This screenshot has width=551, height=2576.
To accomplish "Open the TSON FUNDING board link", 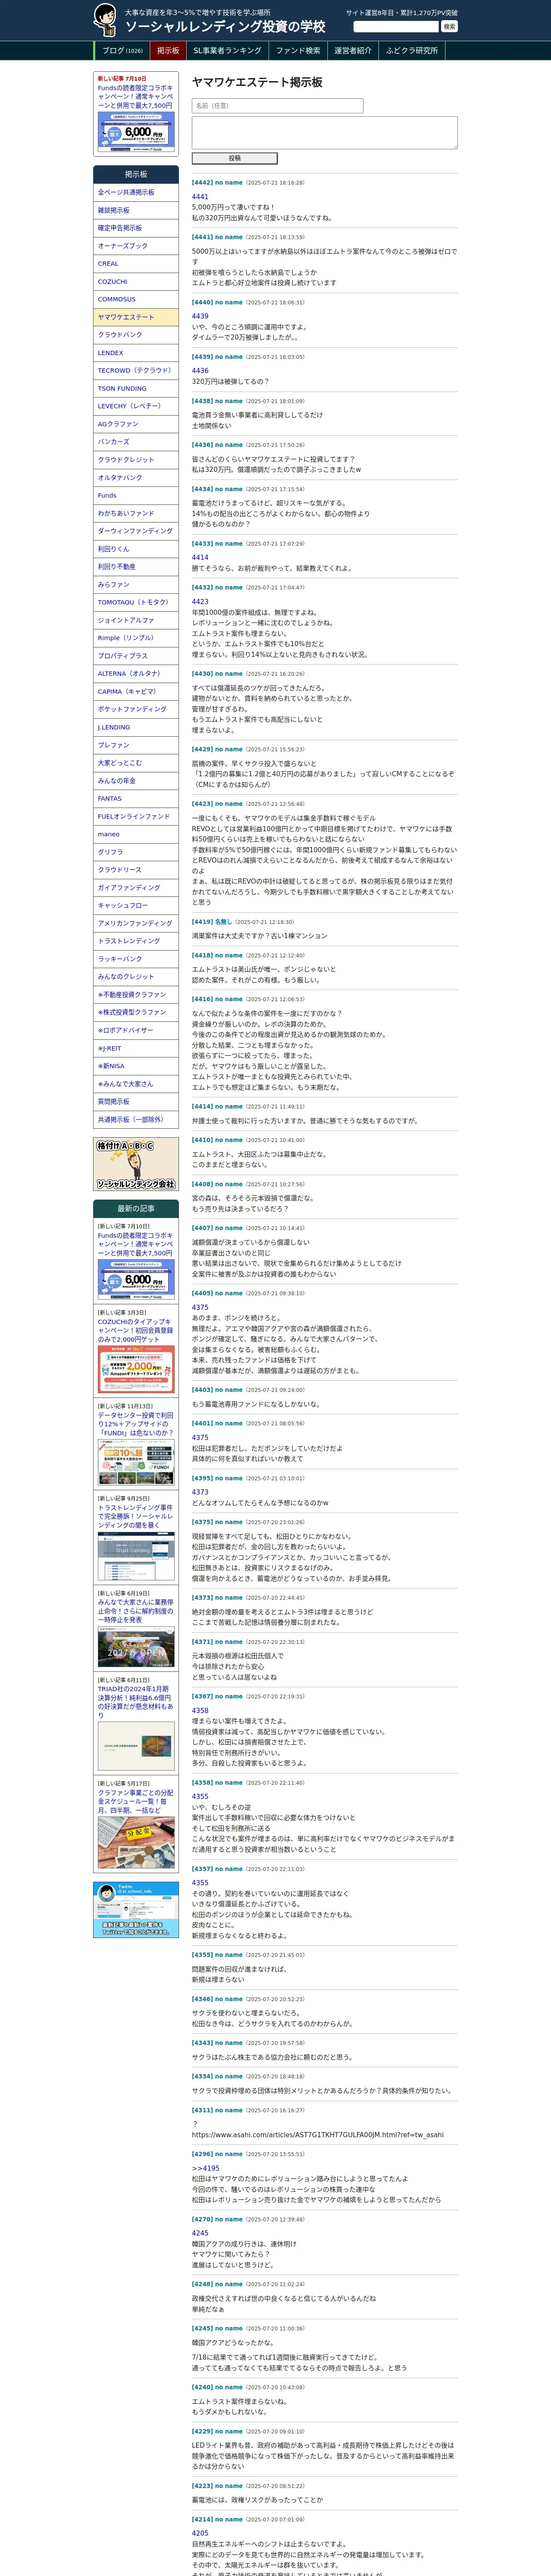I will pyautogui.click(x=136, y=389).
